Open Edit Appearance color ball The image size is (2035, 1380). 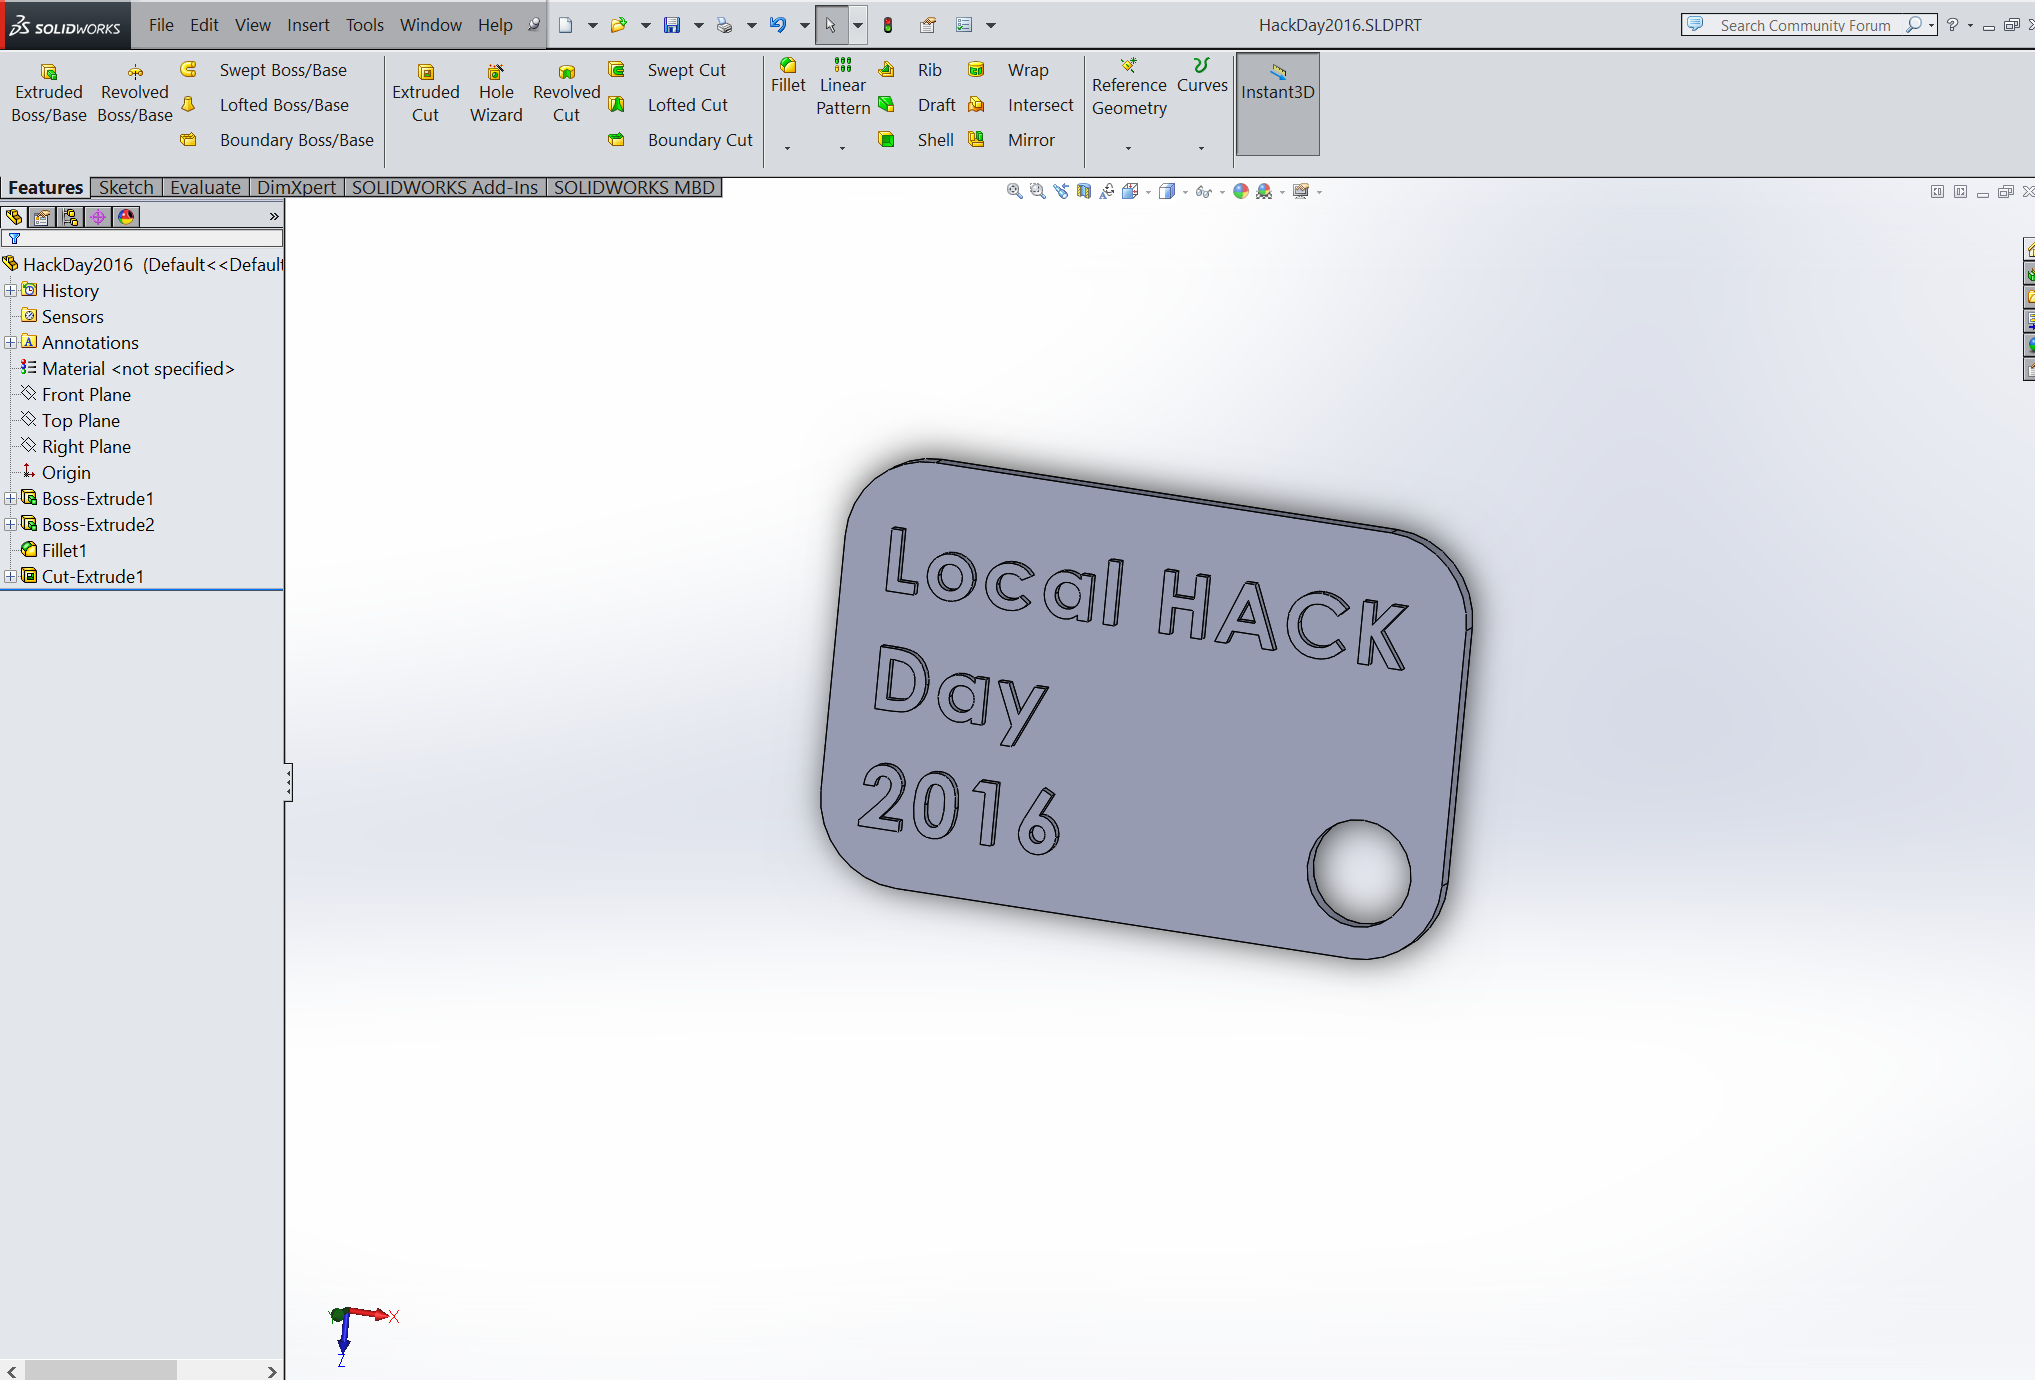point(1241,191)
